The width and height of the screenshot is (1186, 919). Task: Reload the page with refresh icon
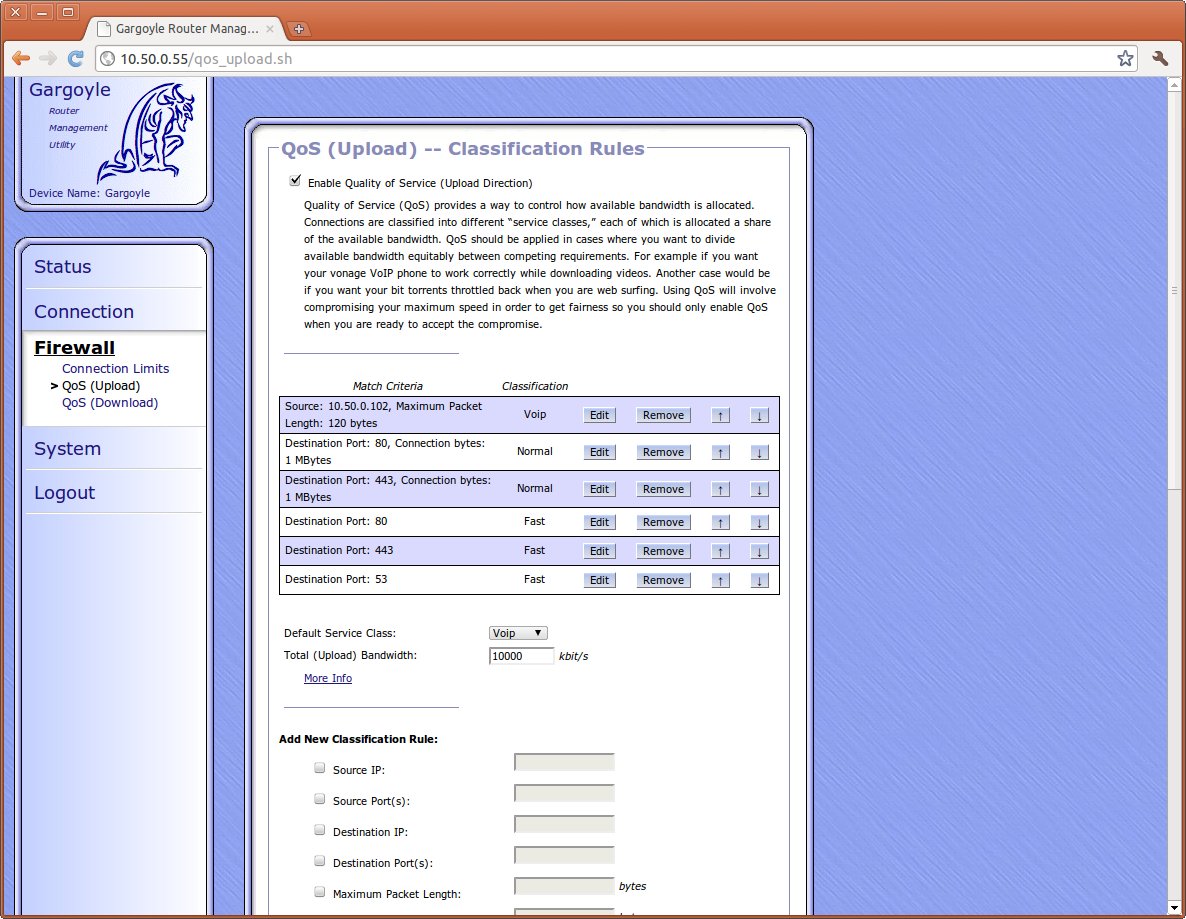click(x=76, y=58)
